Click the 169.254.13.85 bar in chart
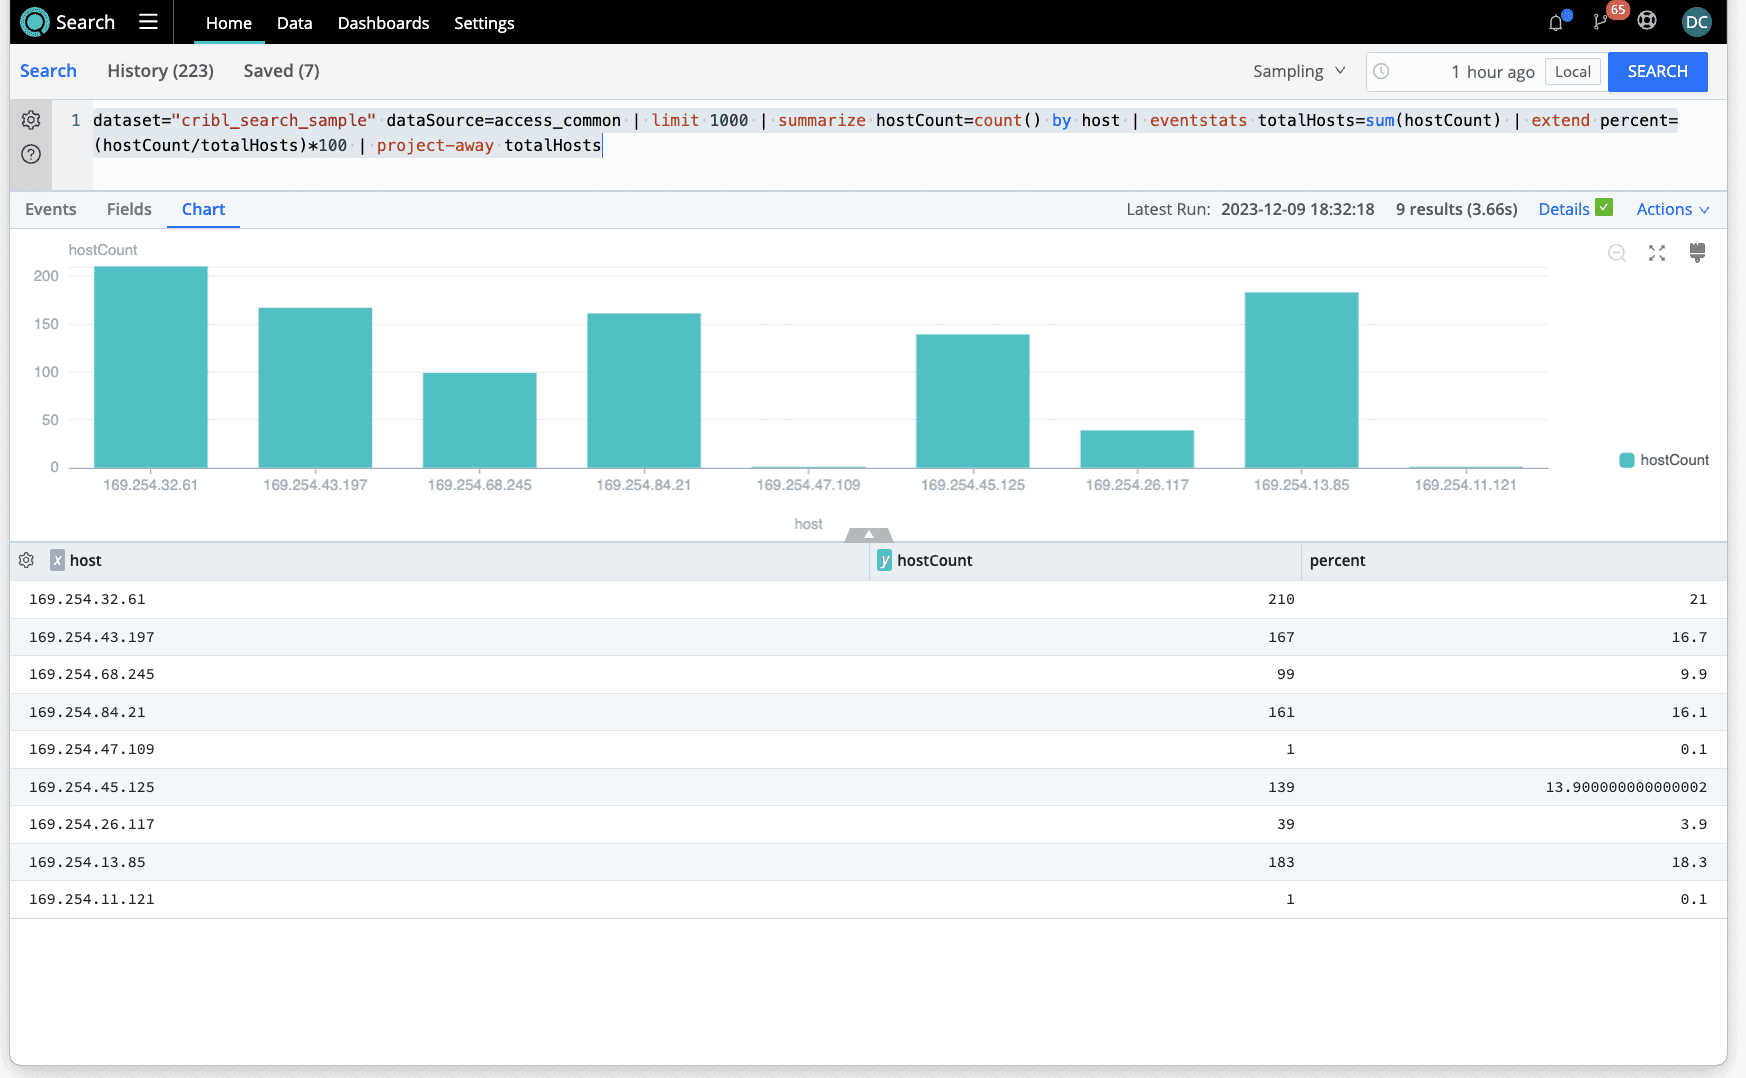 click(1301, 380)
